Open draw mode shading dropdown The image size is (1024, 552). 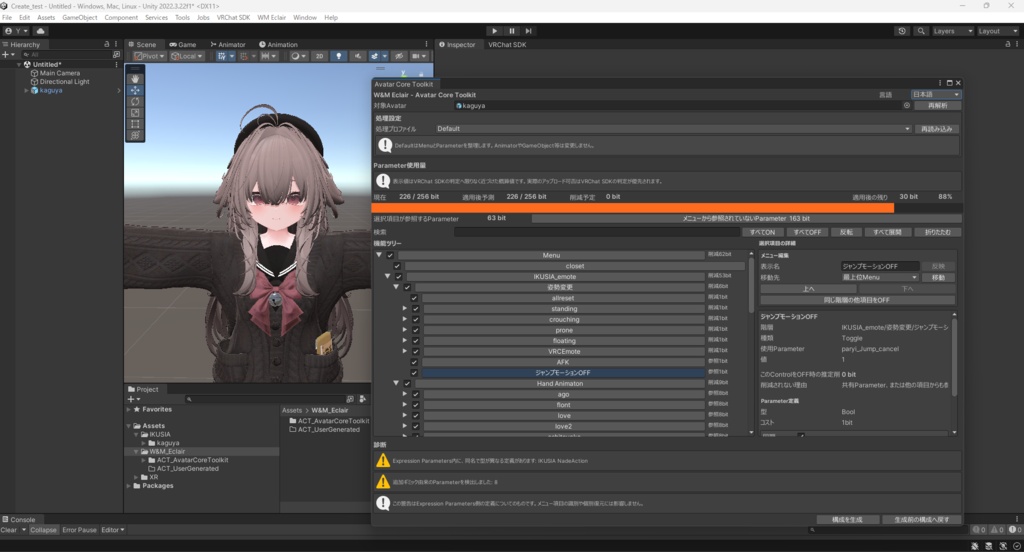coord(297,56)
